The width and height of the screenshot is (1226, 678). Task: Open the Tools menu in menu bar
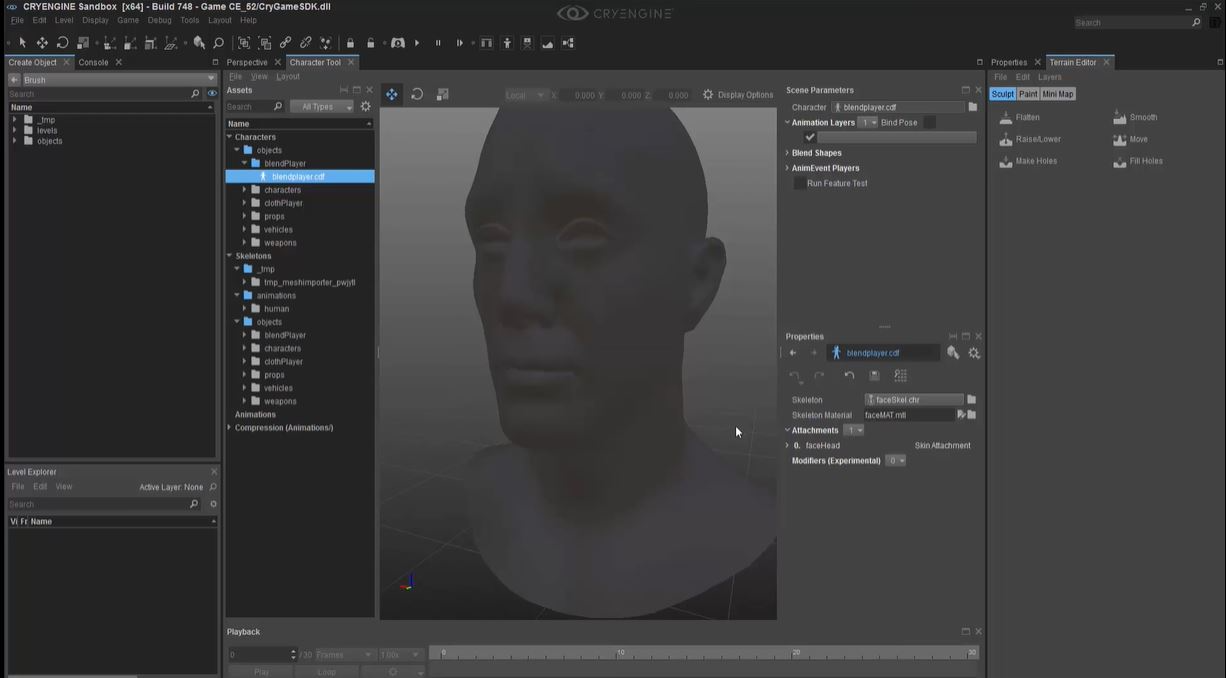[x=189, y=20]
